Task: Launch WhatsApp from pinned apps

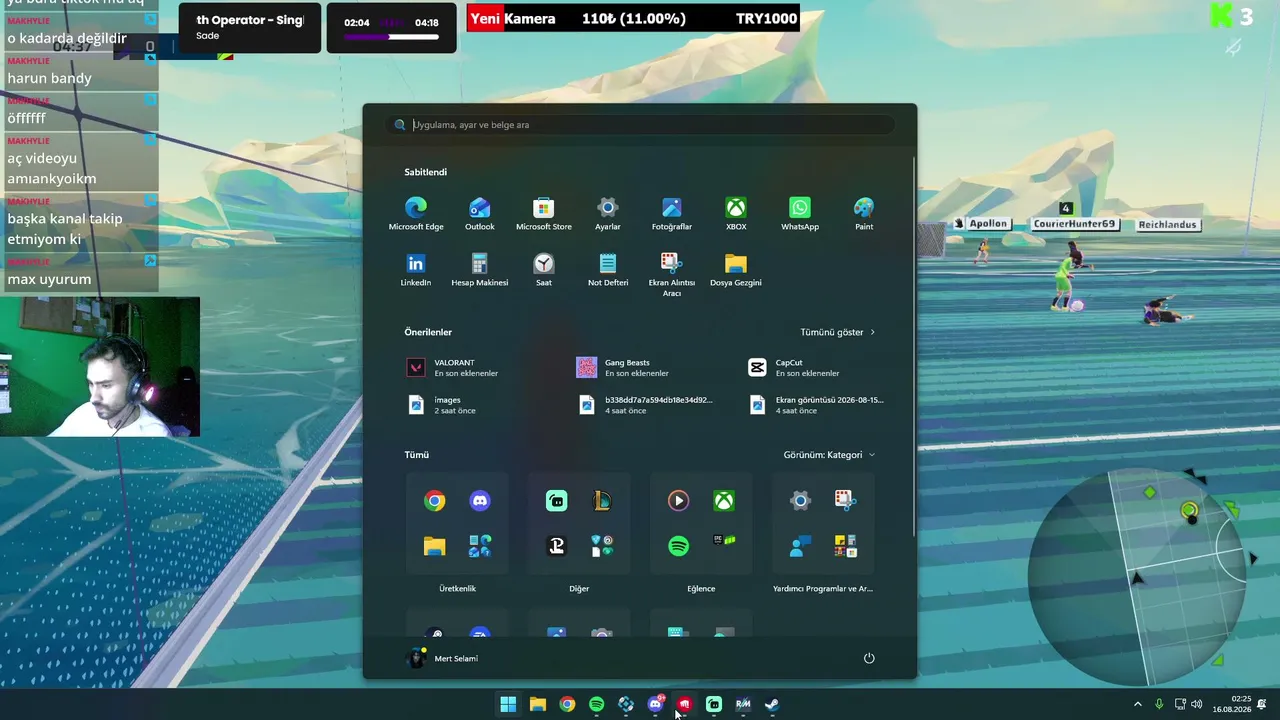Action: (800, 214)
